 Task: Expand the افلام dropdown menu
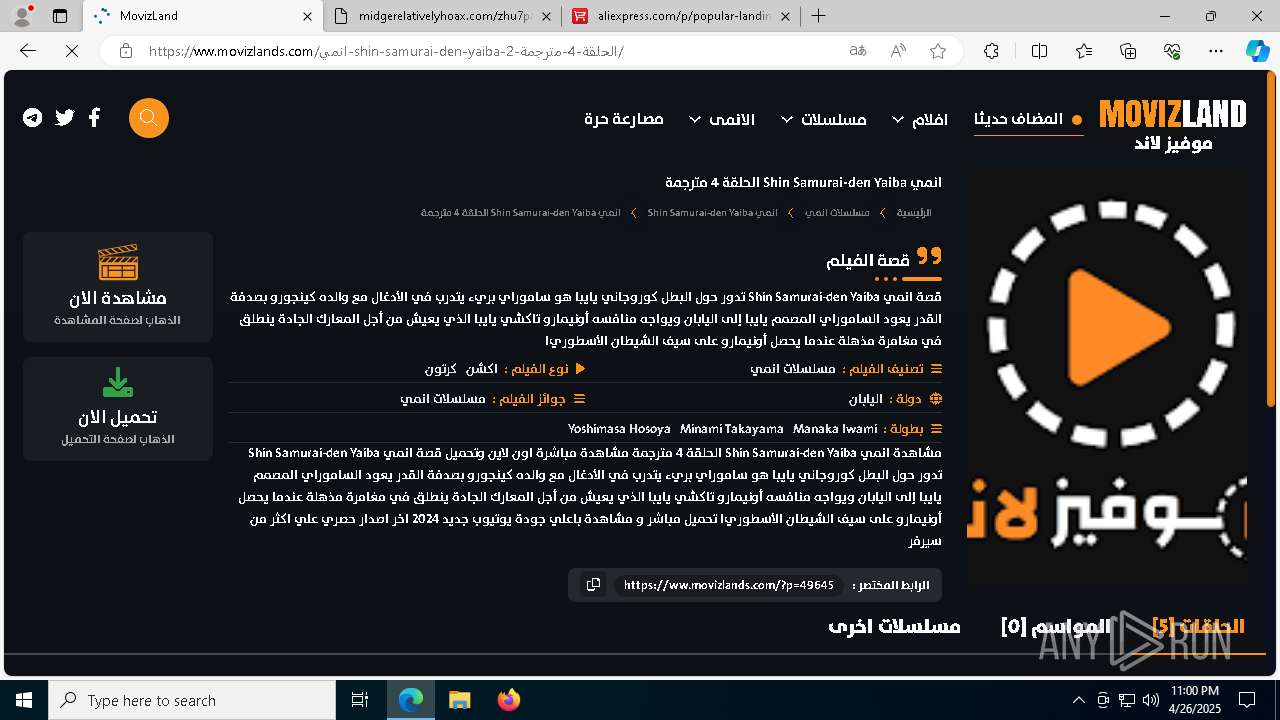pyautogui.click(x=919, y=119)
